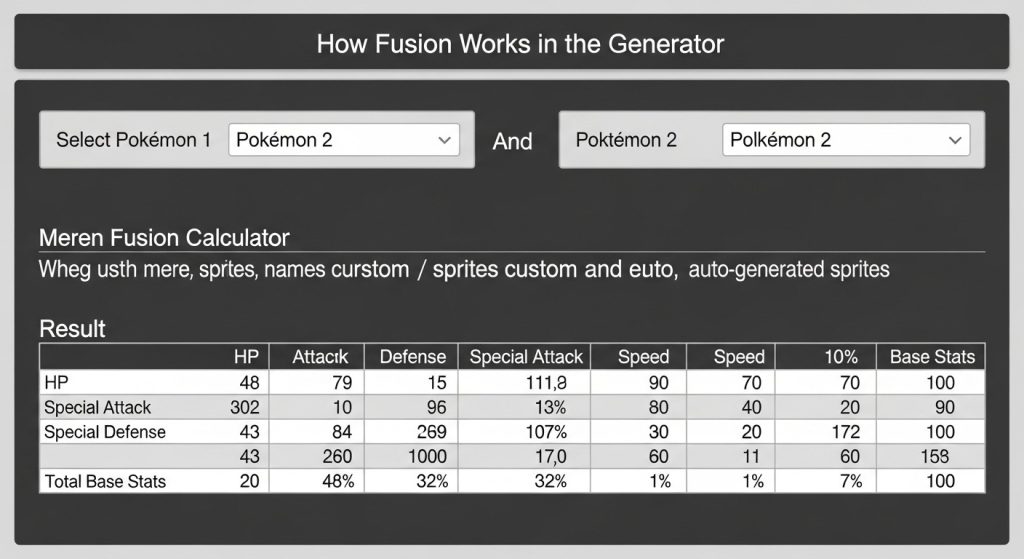
Task: Click the 'Base Stats' column header
Action: click(932, 357)
